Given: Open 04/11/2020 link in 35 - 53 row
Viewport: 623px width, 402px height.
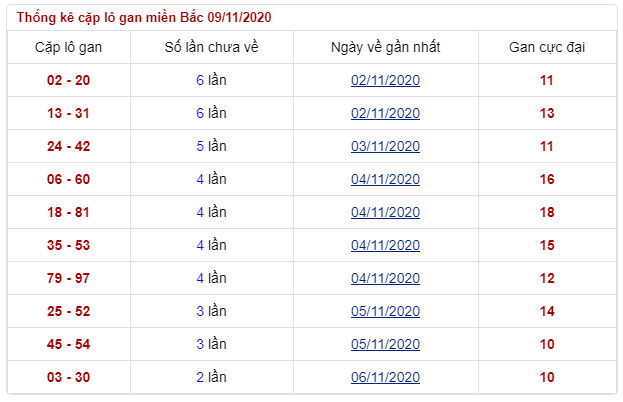Looking at the screenshot, I should [x=385, y=245].
